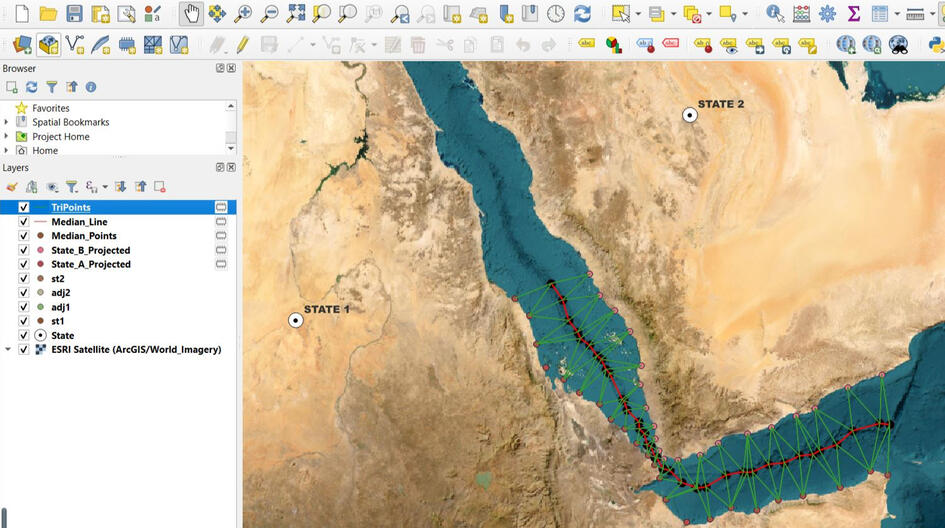Open the Processing Toolbox gear icon
This screenshot has height=528, width=945.
pos(827,14)
